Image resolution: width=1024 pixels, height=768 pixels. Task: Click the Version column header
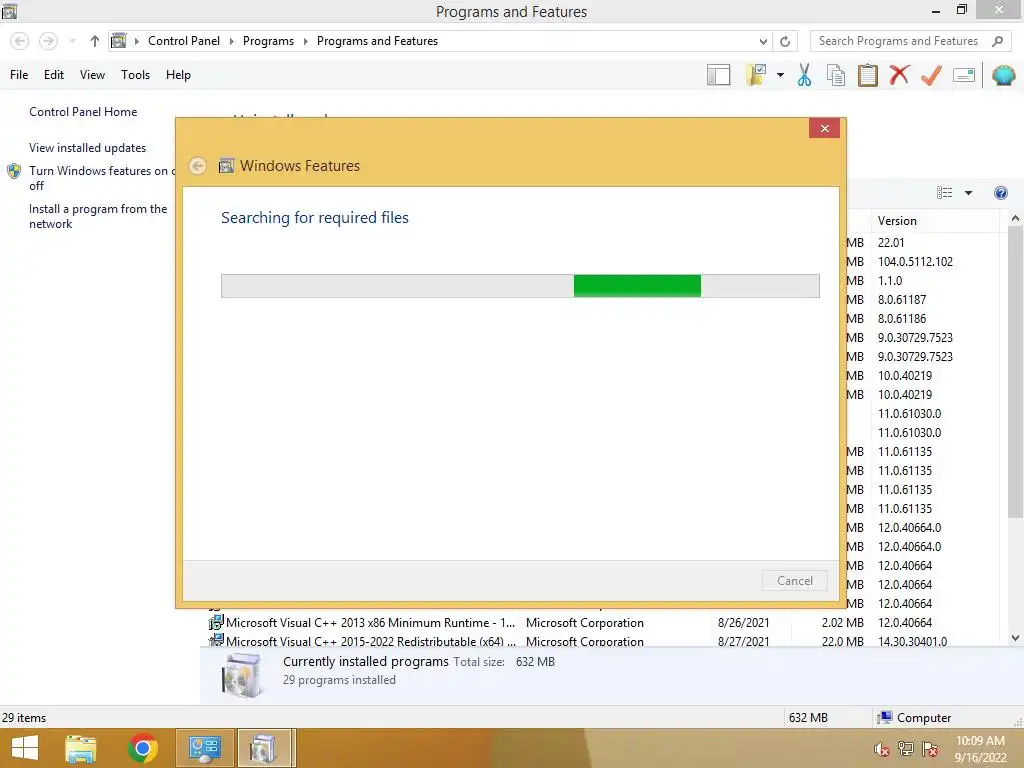pyautogui.click(x=935, y=221)
